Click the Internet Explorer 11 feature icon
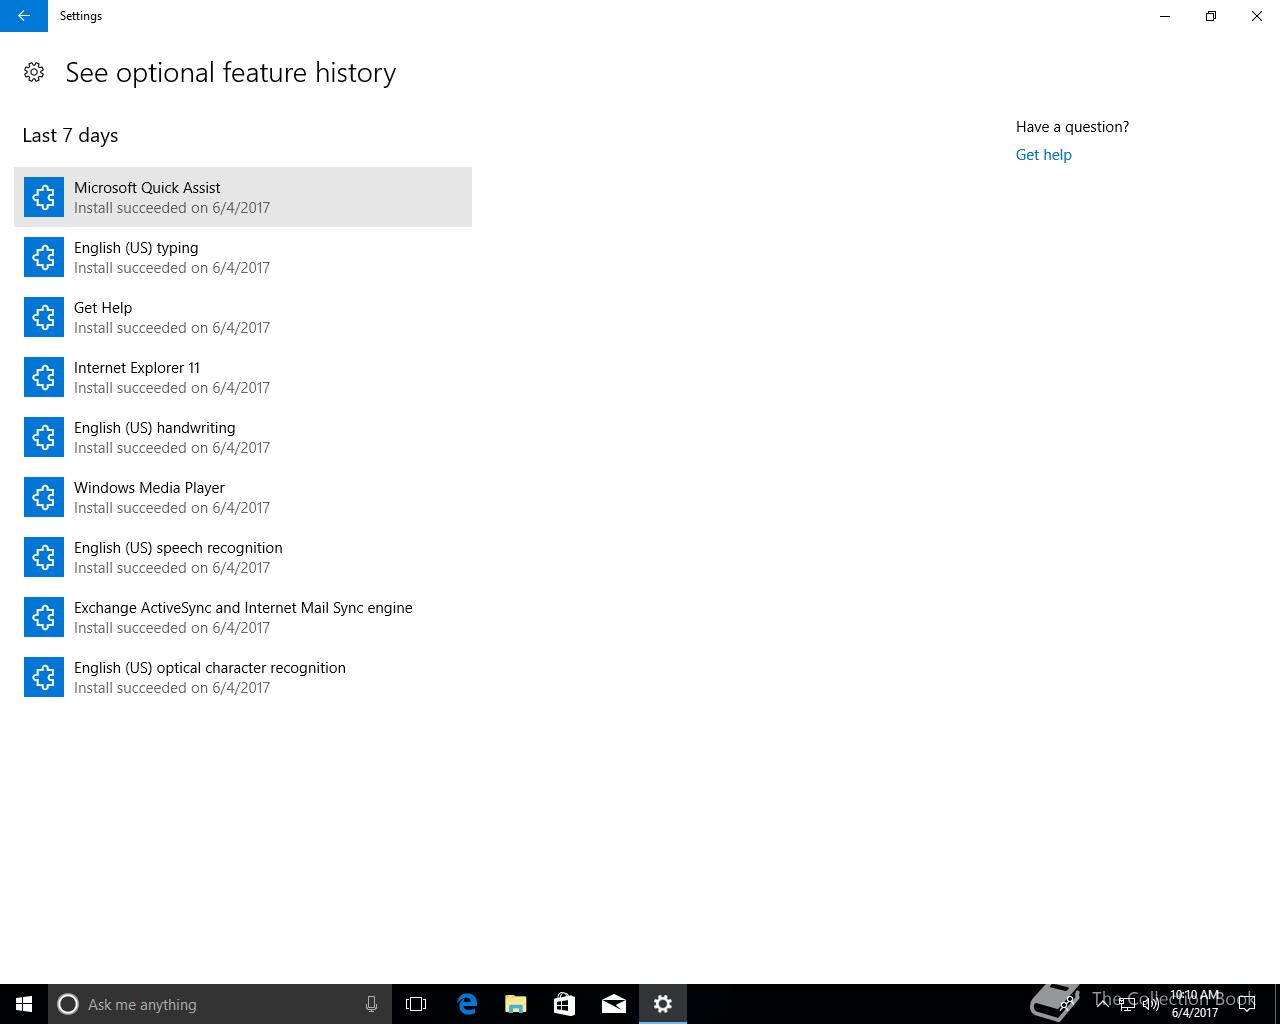The width and height of the screenshot is (1280, 1024). pyautogui.click(x=44, y=377)
